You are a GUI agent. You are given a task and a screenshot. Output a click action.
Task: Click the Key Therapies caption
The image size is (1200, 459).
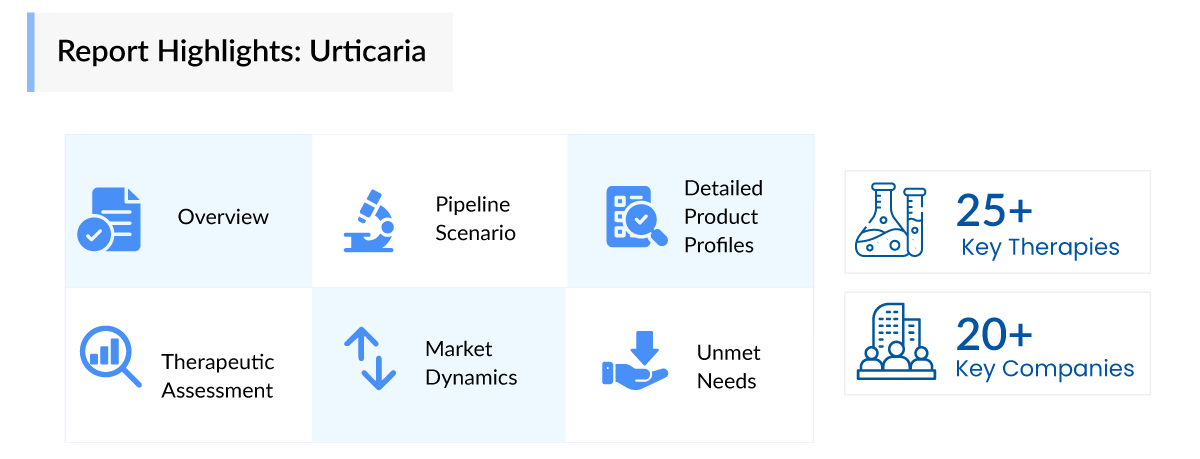(1040, 247)
